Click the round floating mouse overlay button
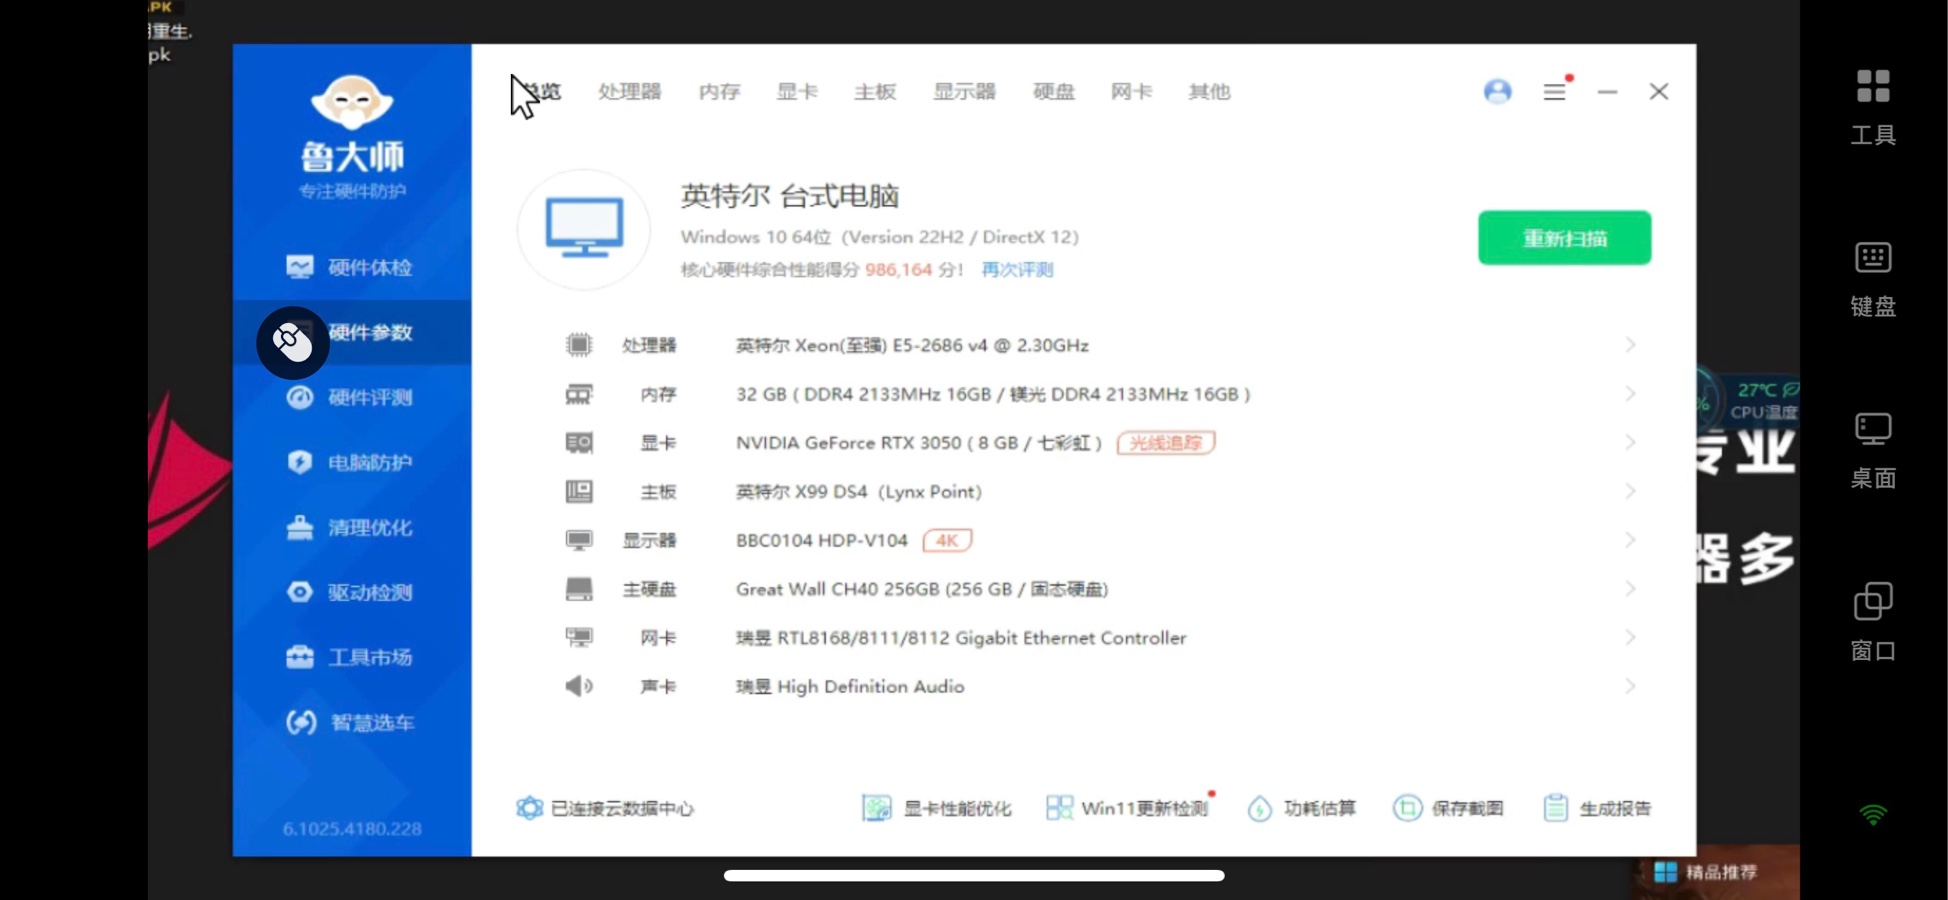The image size is (1948, 900). pyautogui.click(x=293, y=343)
